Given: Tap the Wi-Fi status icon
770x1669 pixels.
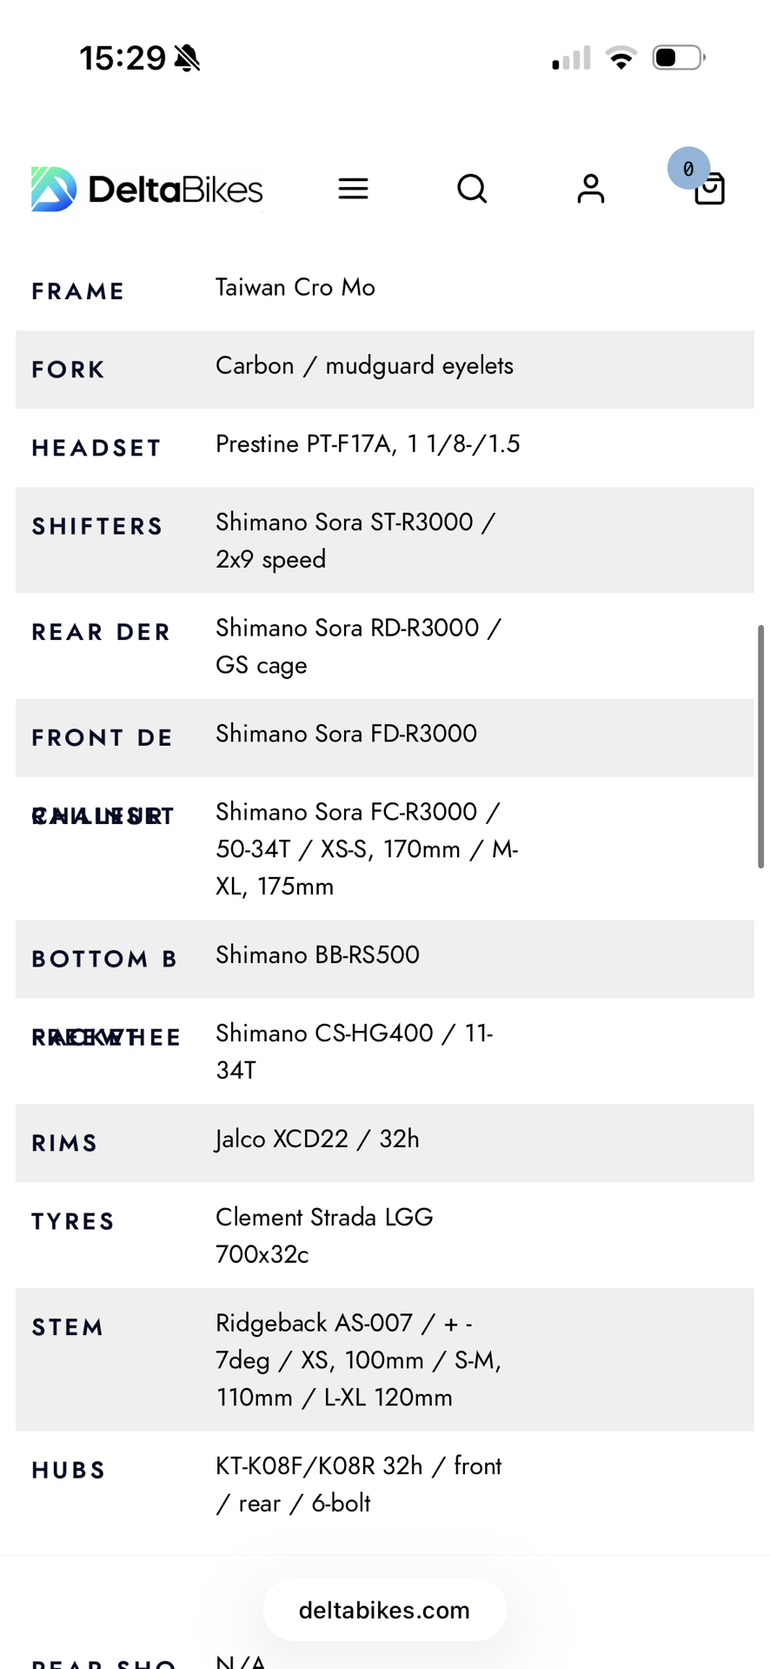Looking at the screenshot, I should coord(621,58).
